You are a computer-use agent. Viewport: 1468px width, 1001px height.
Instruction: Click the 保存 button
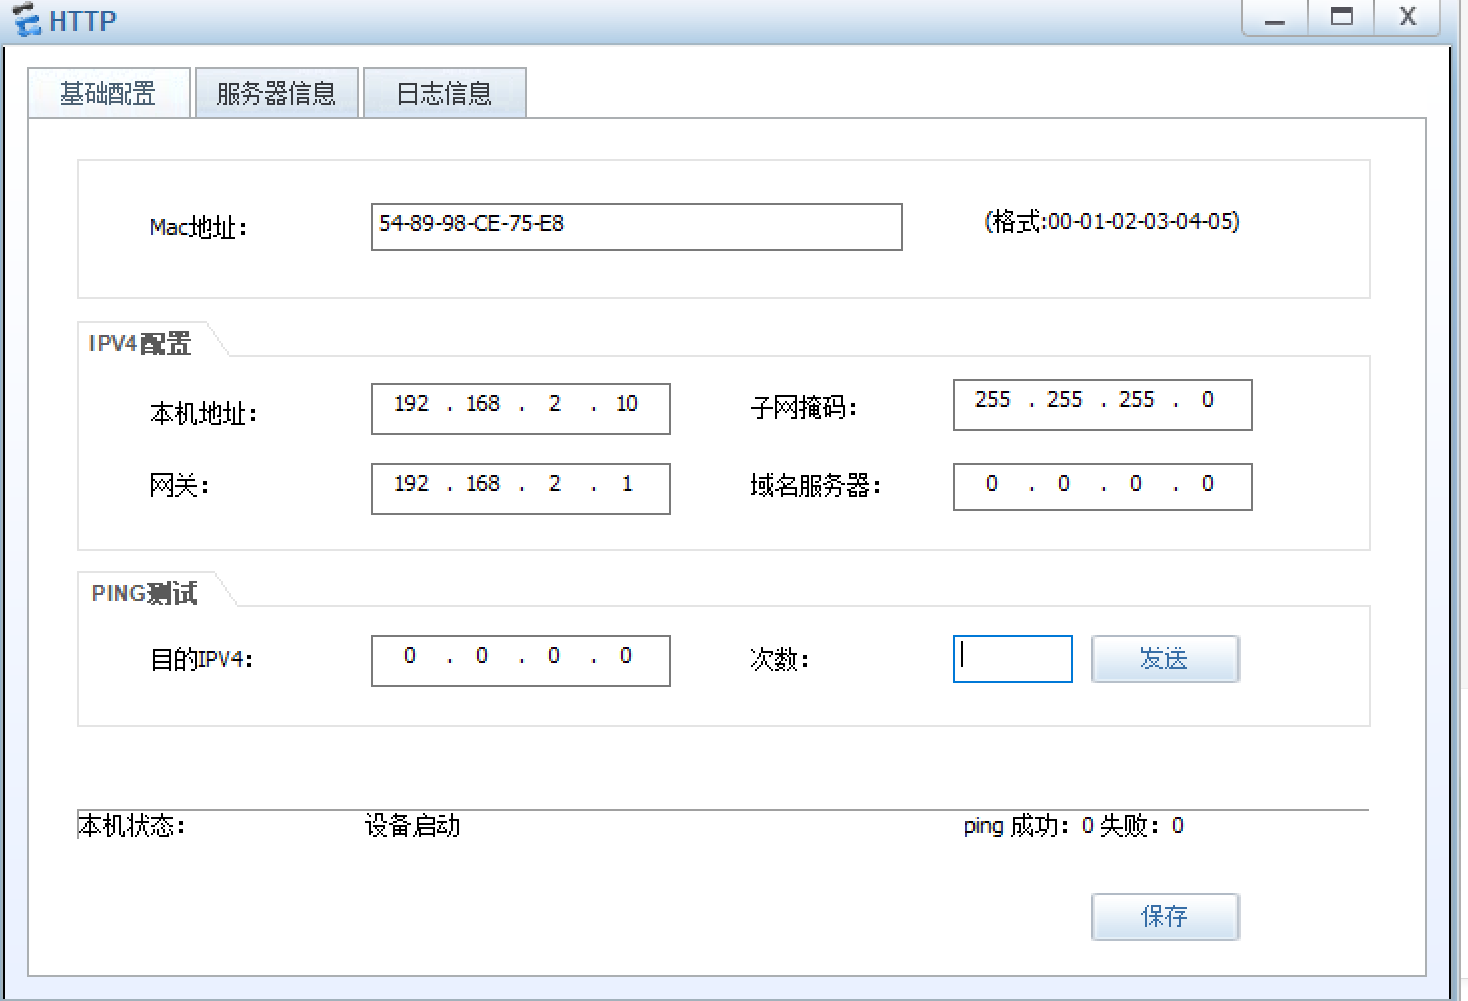1165,917
